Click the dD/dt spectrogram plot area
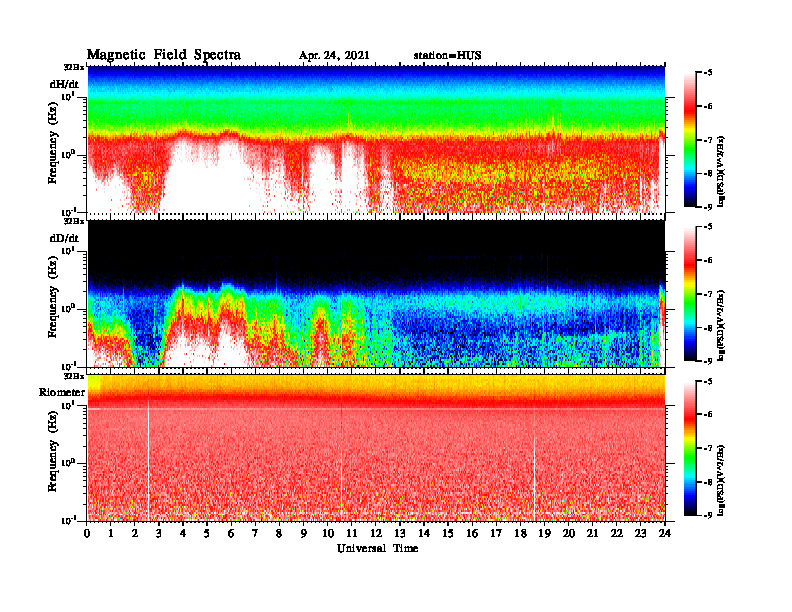This screenshot has width=792, height=612. [376, 293]
